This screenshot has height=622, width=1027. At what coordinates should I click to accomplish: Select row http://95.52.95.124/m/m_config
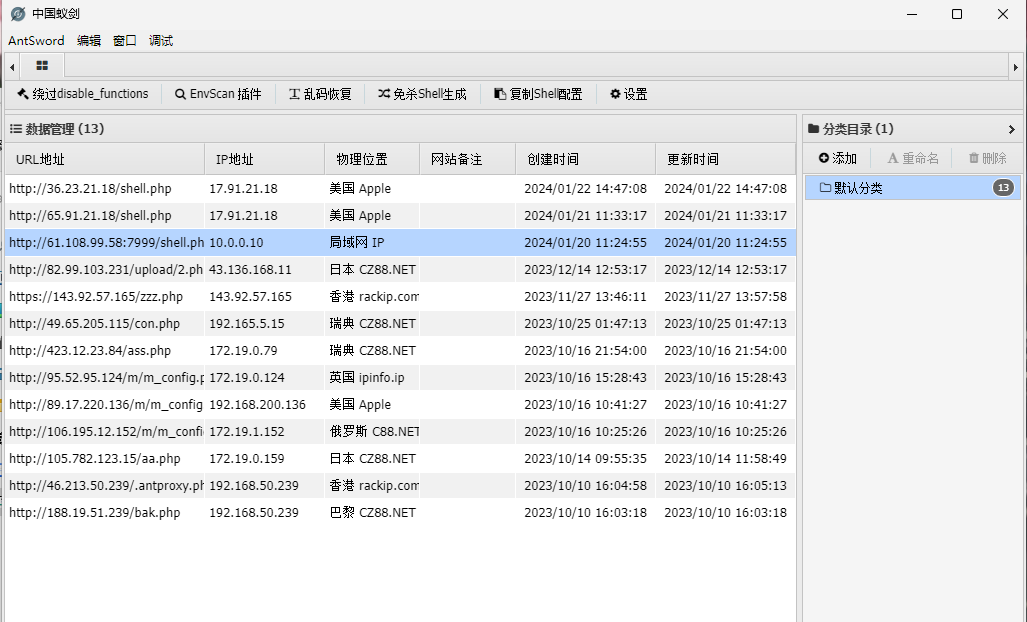[x=400, y=377]
